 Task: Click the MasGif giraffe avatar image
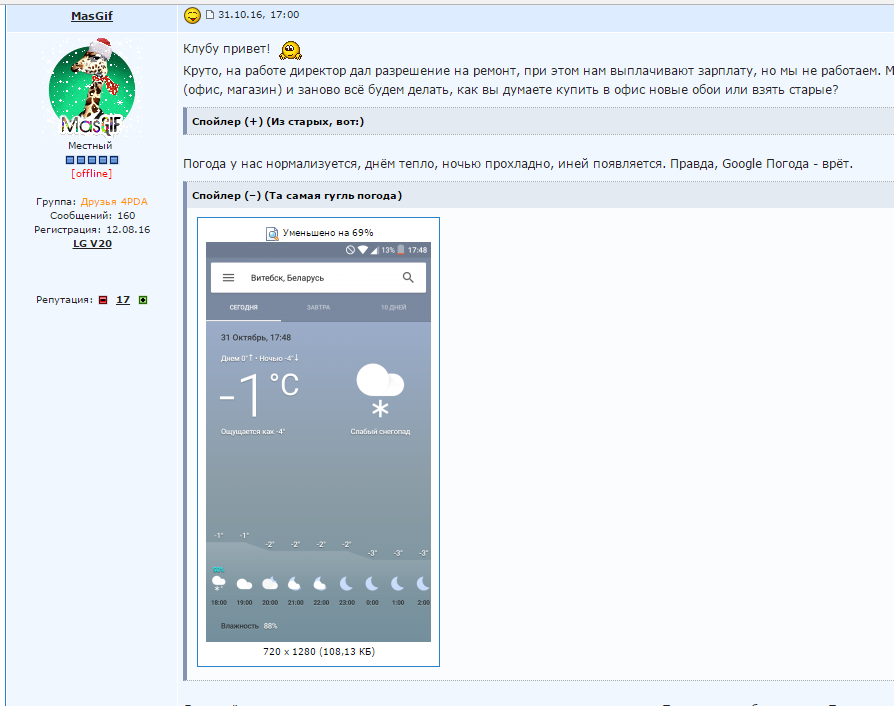coord(92,87)
